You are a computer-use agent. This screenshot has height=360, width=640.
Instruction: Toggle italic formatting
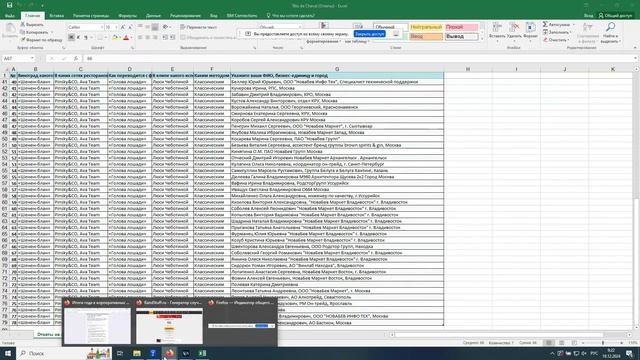click(x=78, y=38)
